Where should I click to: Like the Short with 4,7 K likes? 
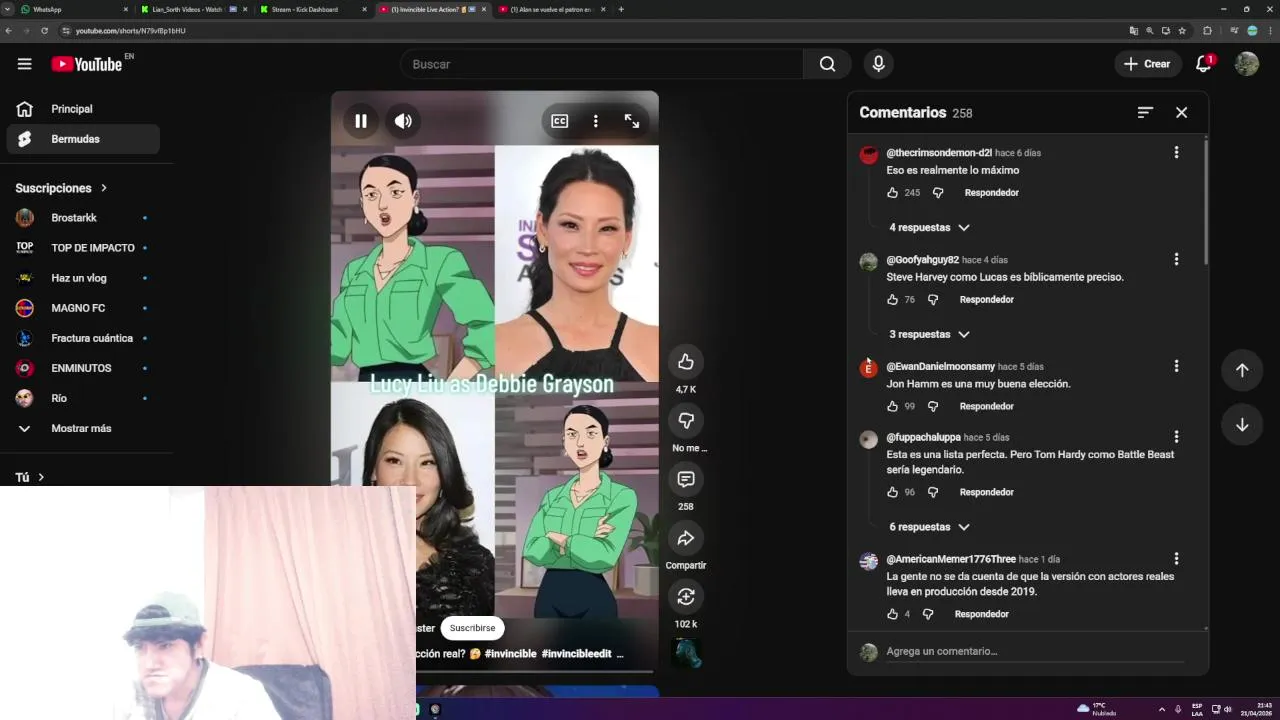pyautogui.click(x=686, y=362)
